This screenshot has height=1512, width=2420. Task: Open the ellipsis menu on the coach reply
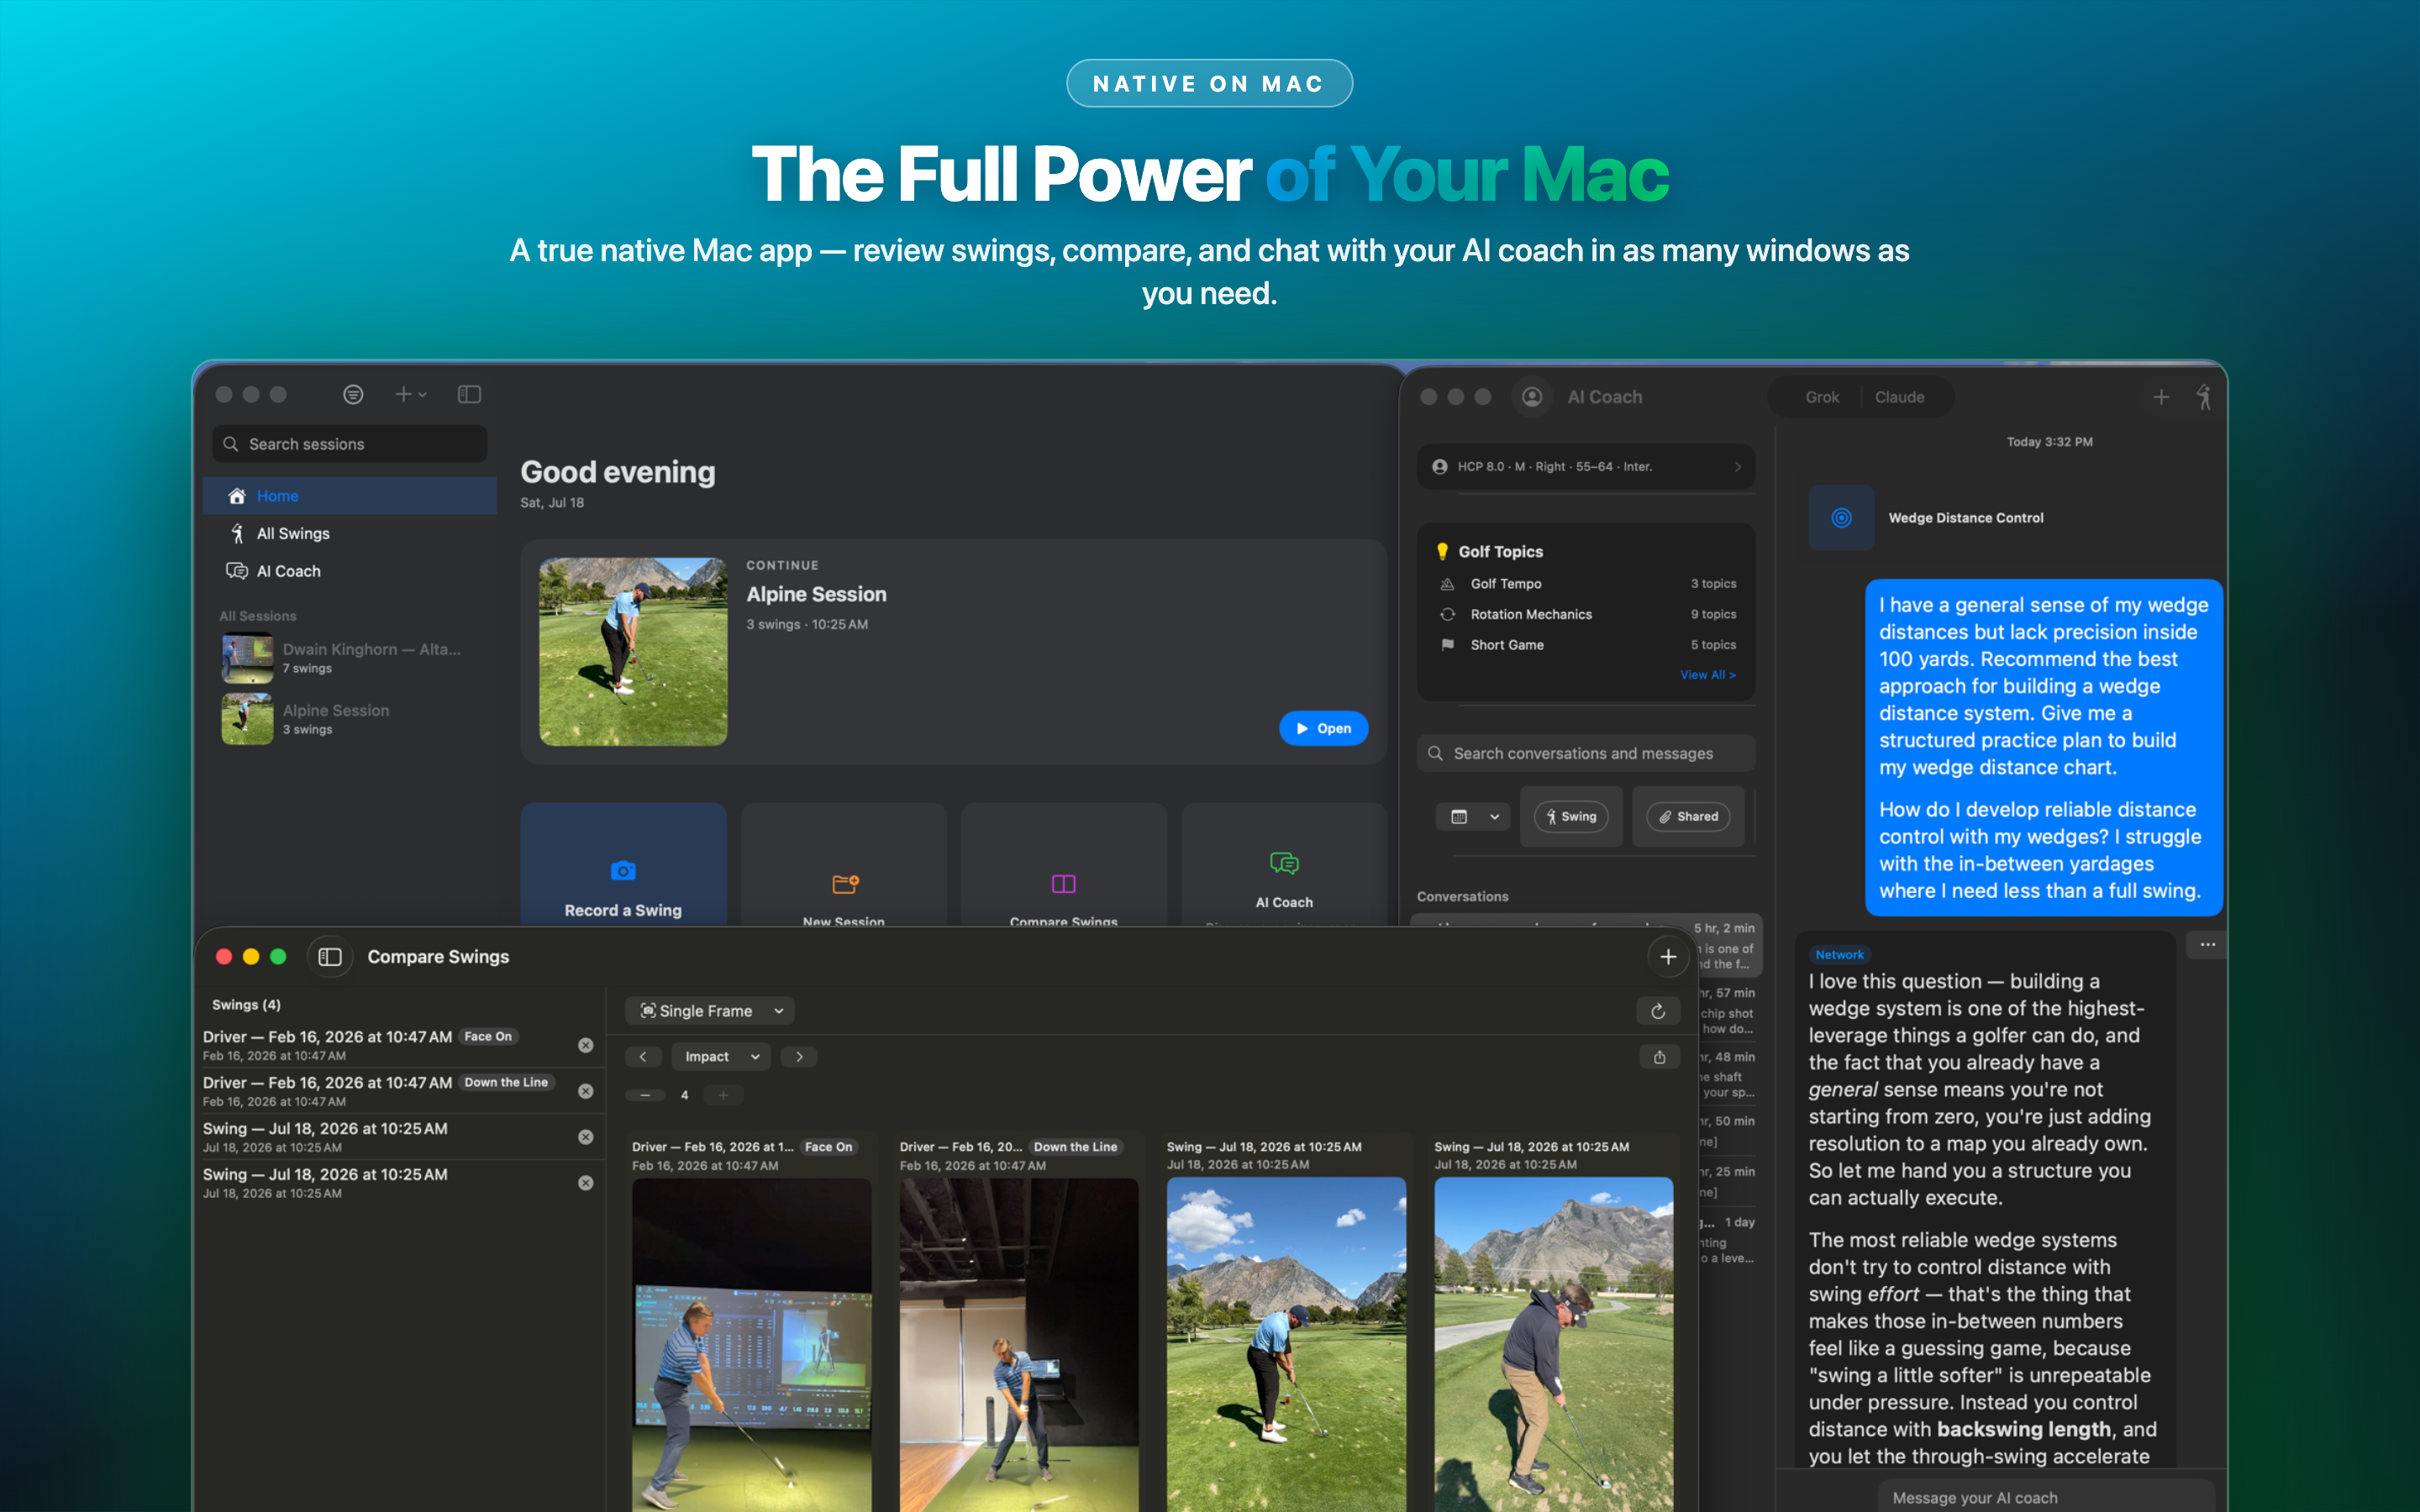2207,944
